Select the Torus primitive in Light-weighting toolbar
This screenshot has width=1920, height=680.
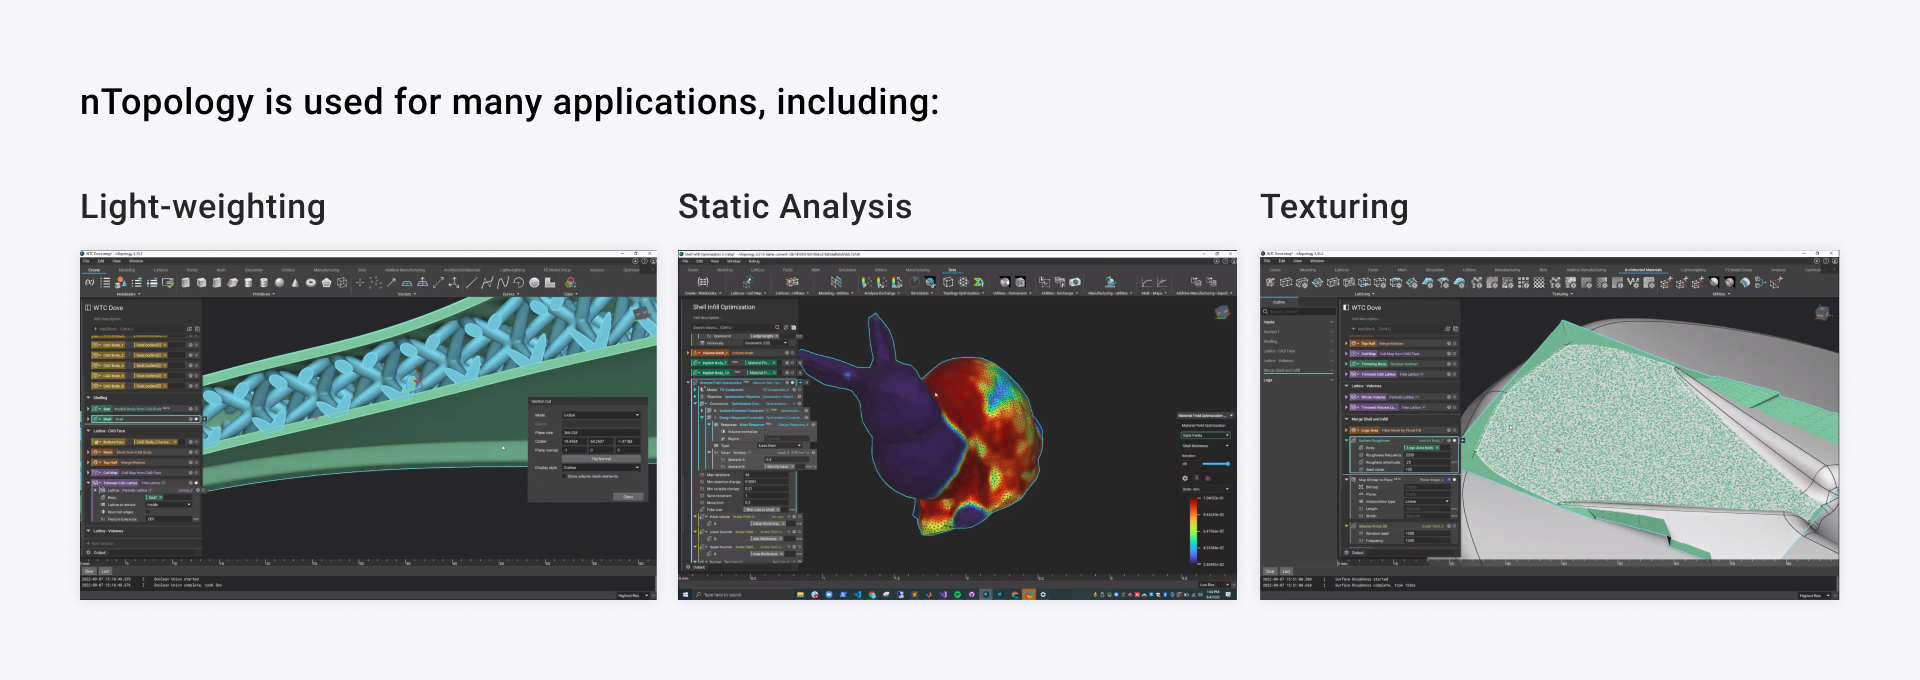(311, 283)
